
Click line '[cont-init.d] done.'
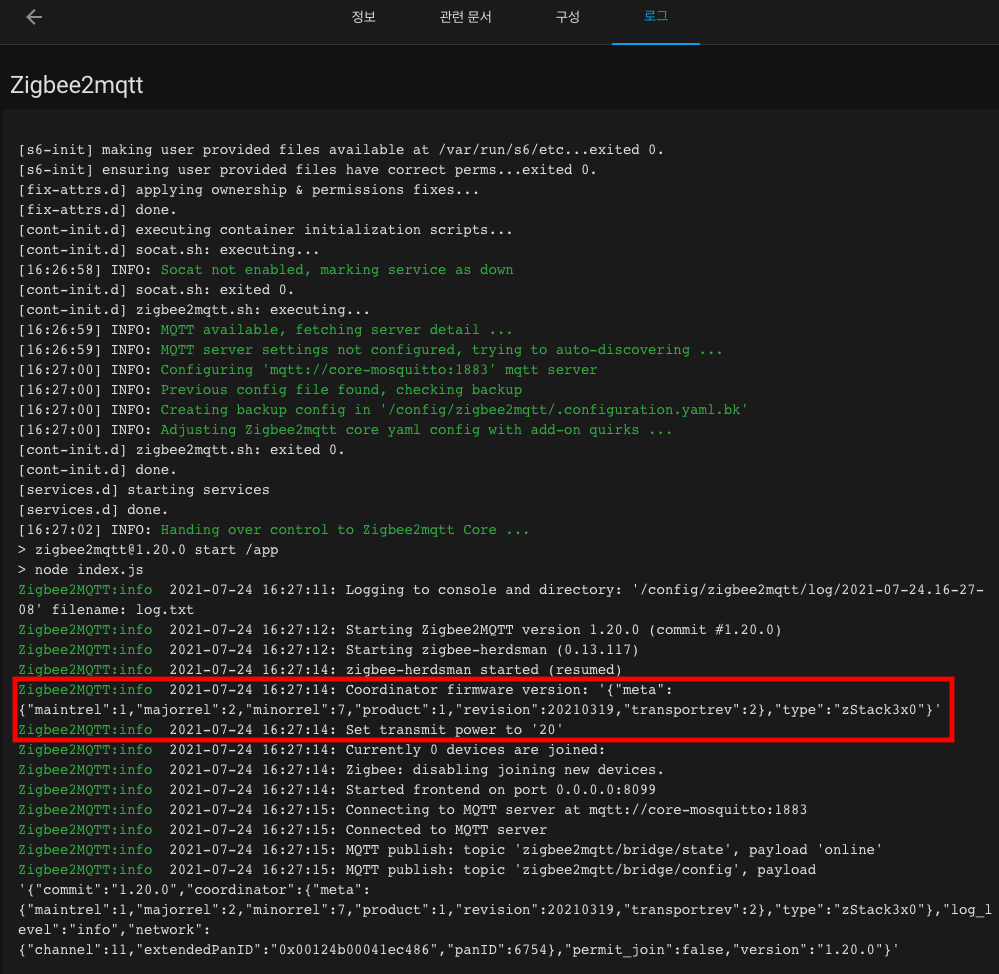(97, 470)
